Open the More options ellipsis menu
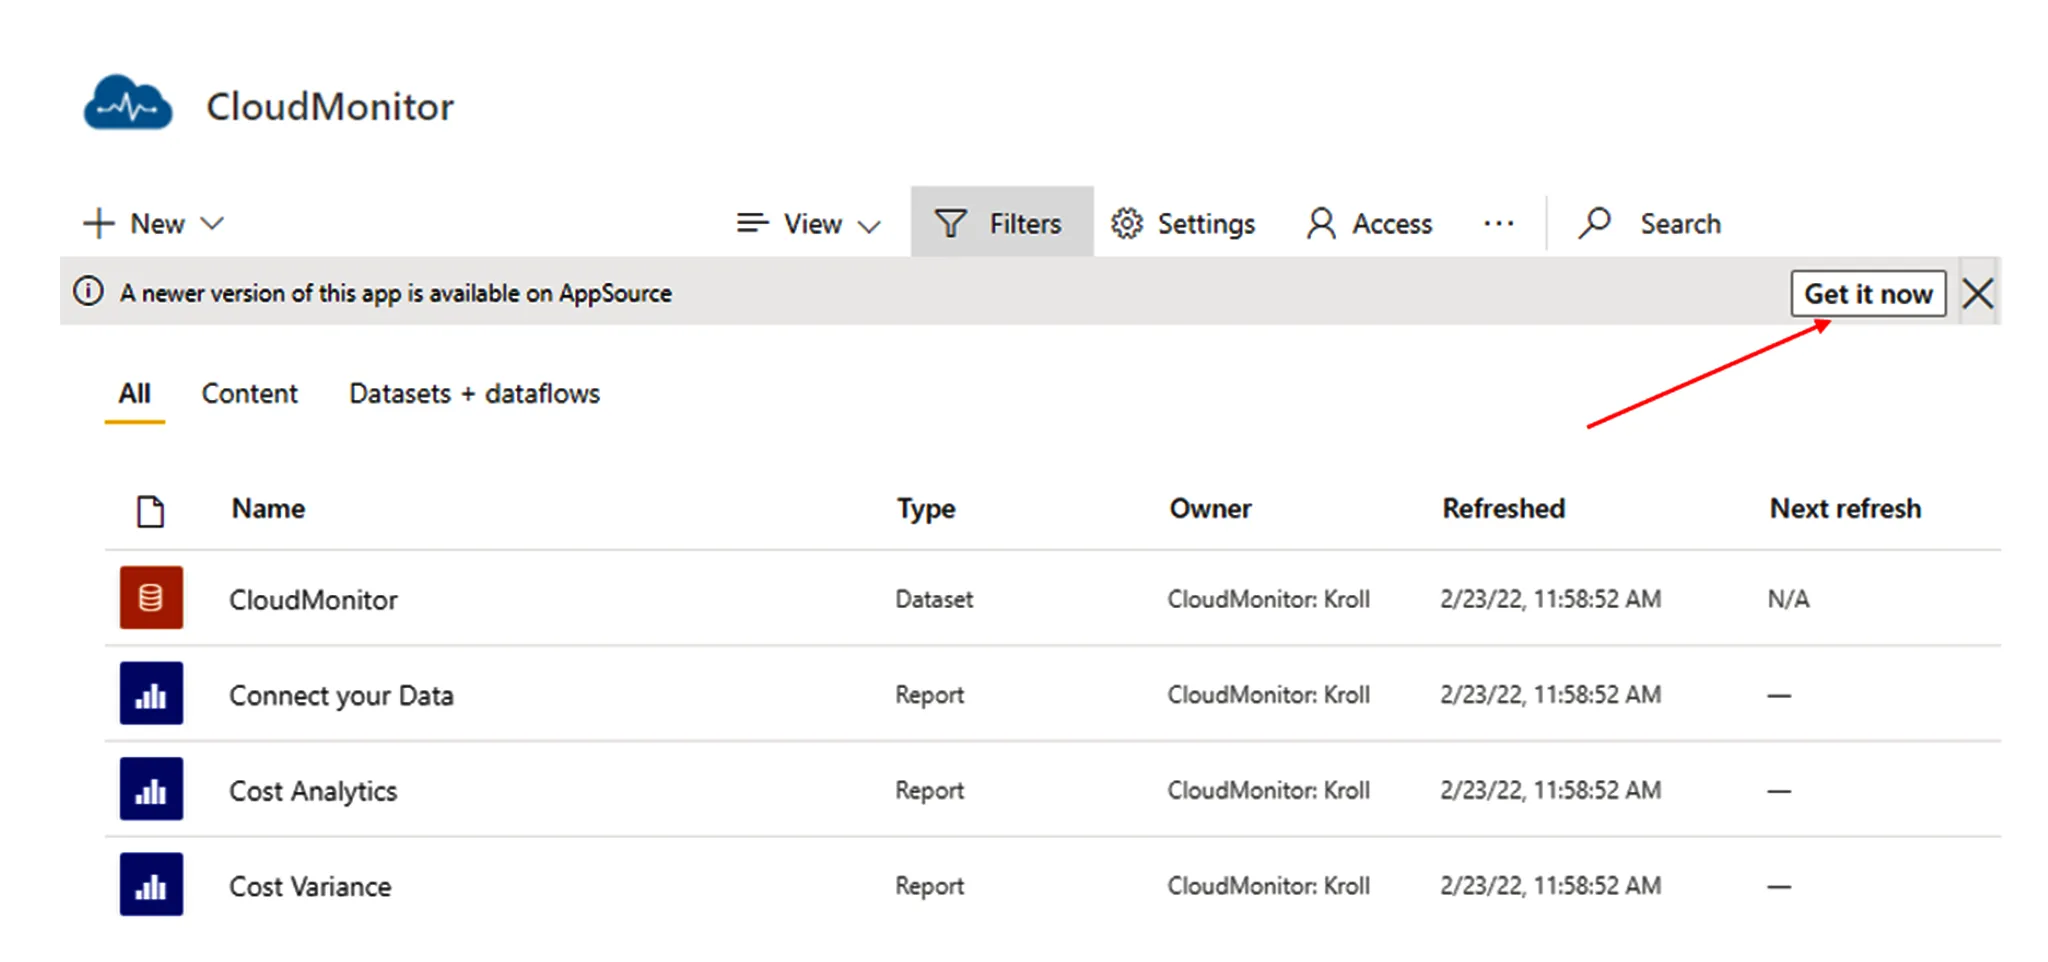2048x962 pixels. (1498, 224)
